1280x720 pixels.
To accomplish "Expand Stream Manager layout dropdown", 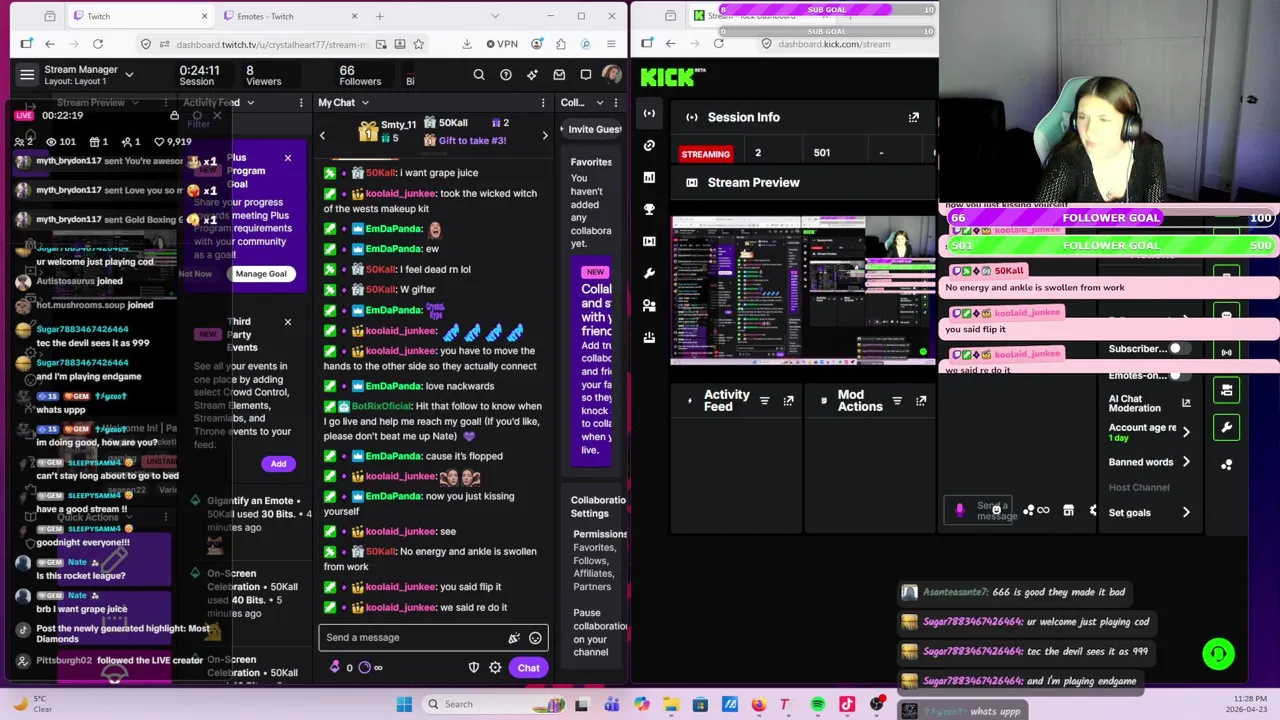I will (x=129, y=75).
